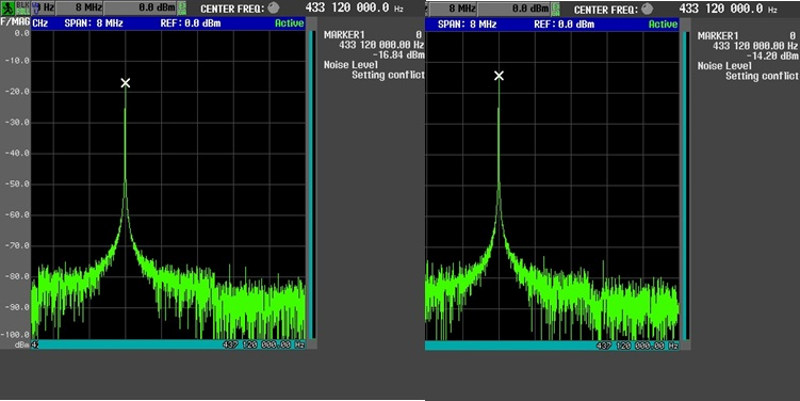Click stop frequency 437 120 000.00 Hz under -16.84 dBm plot
The width and height of the screenshot is (800, 401).
(x=263, y=345)
